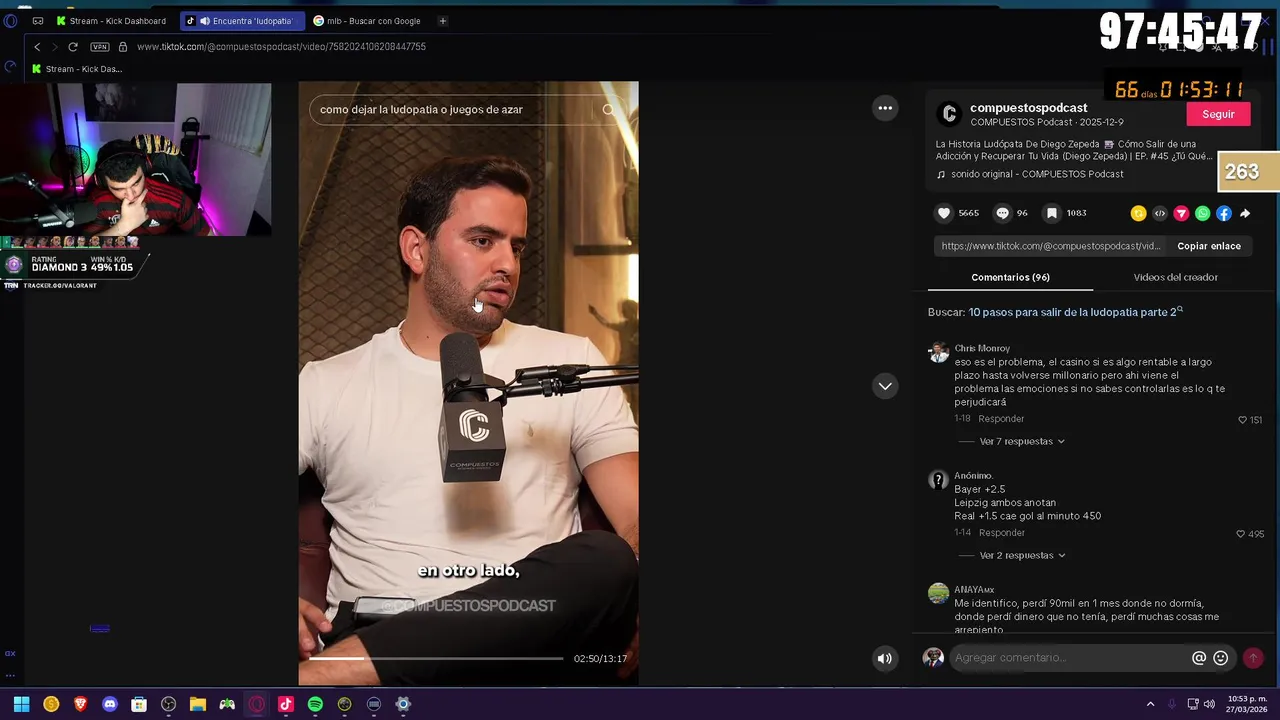Screen dimensions: 1280x720
Task: Open embed code icon
Action: pyautogui.click(x=1160, y=213)
